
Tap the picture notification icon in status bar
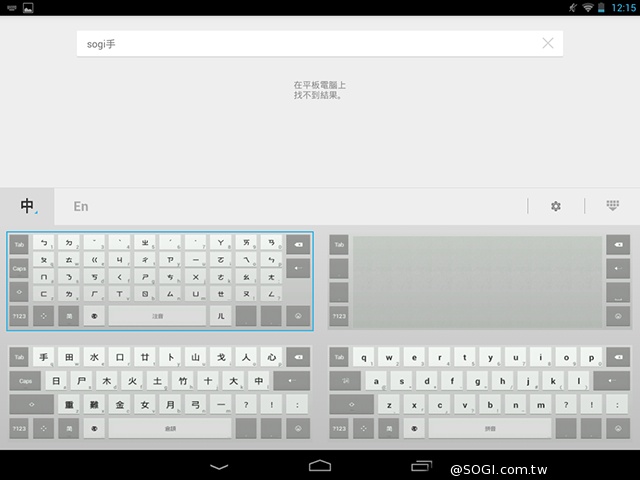28,8
